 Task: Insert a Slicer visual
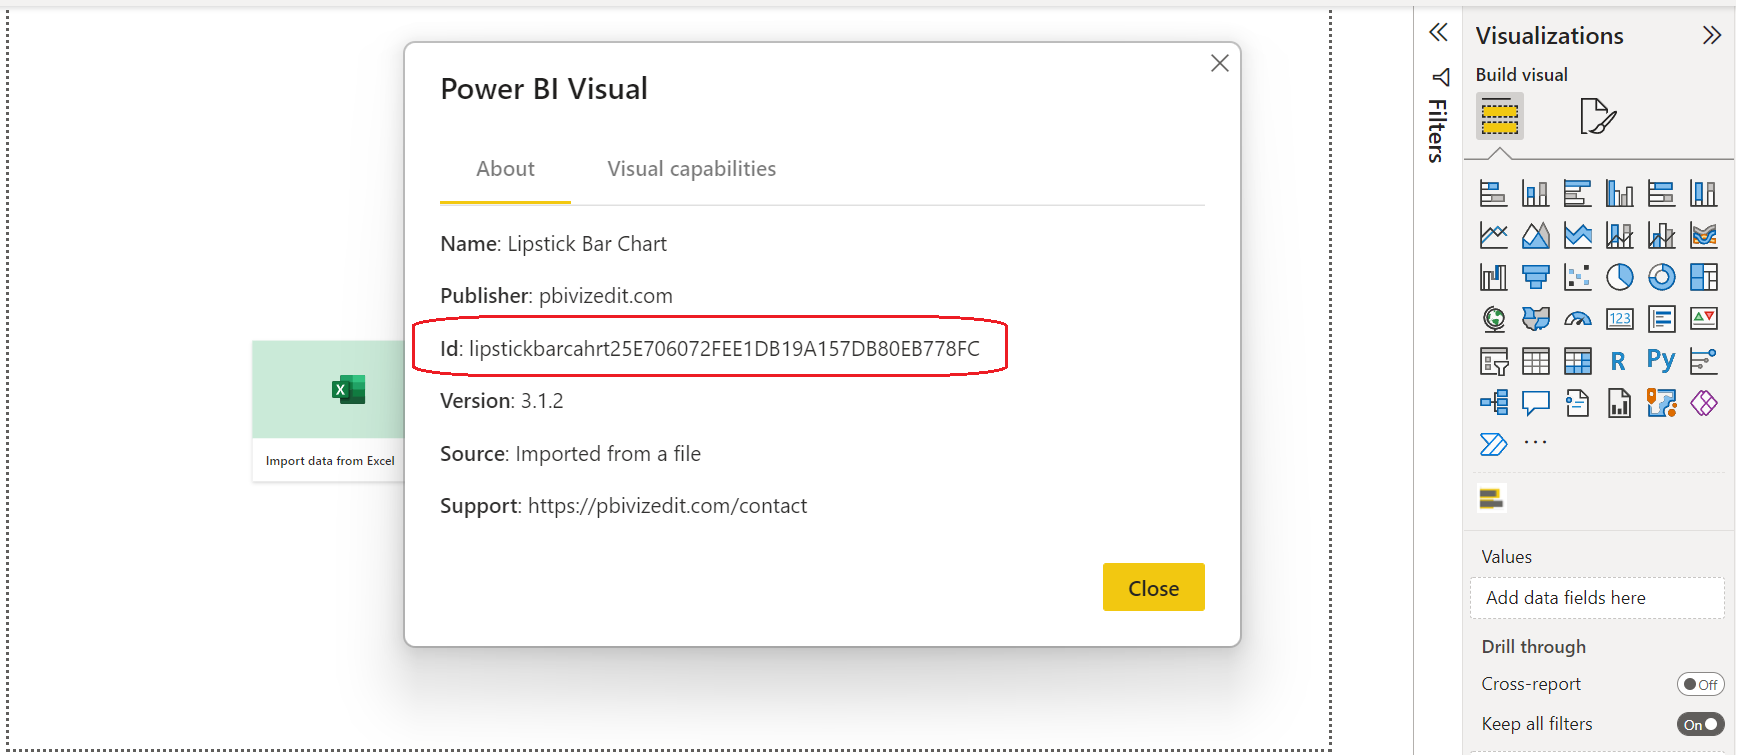point(1493,361)
